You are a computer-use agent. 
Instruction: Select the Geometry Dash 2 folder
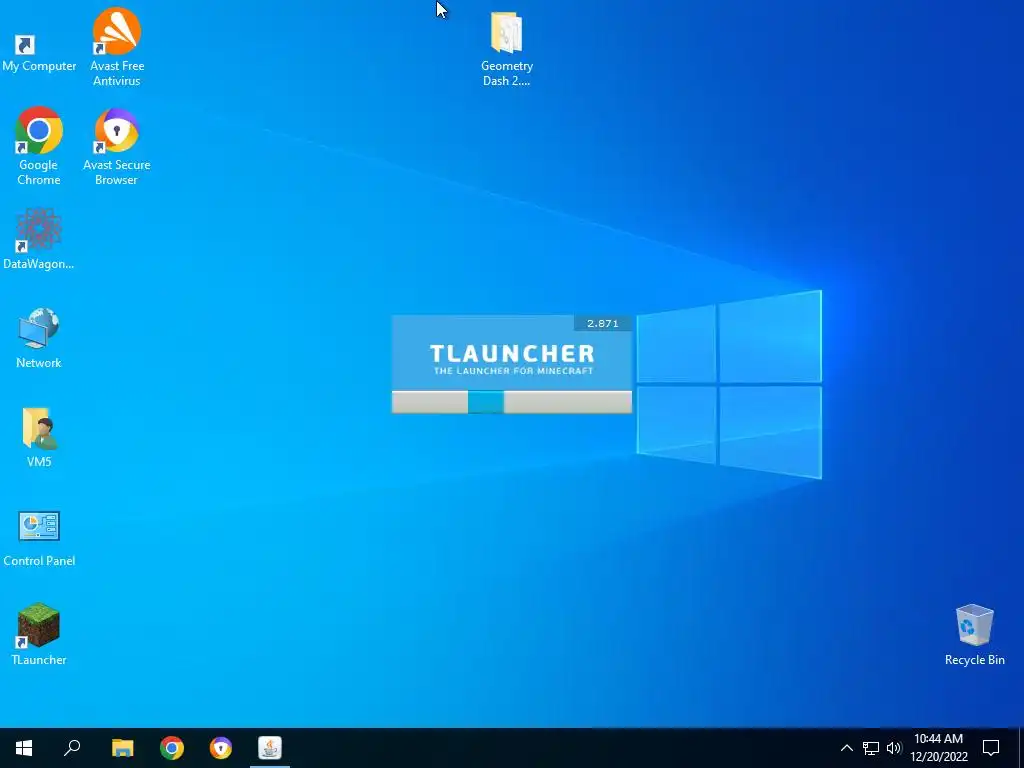point(507,50)
